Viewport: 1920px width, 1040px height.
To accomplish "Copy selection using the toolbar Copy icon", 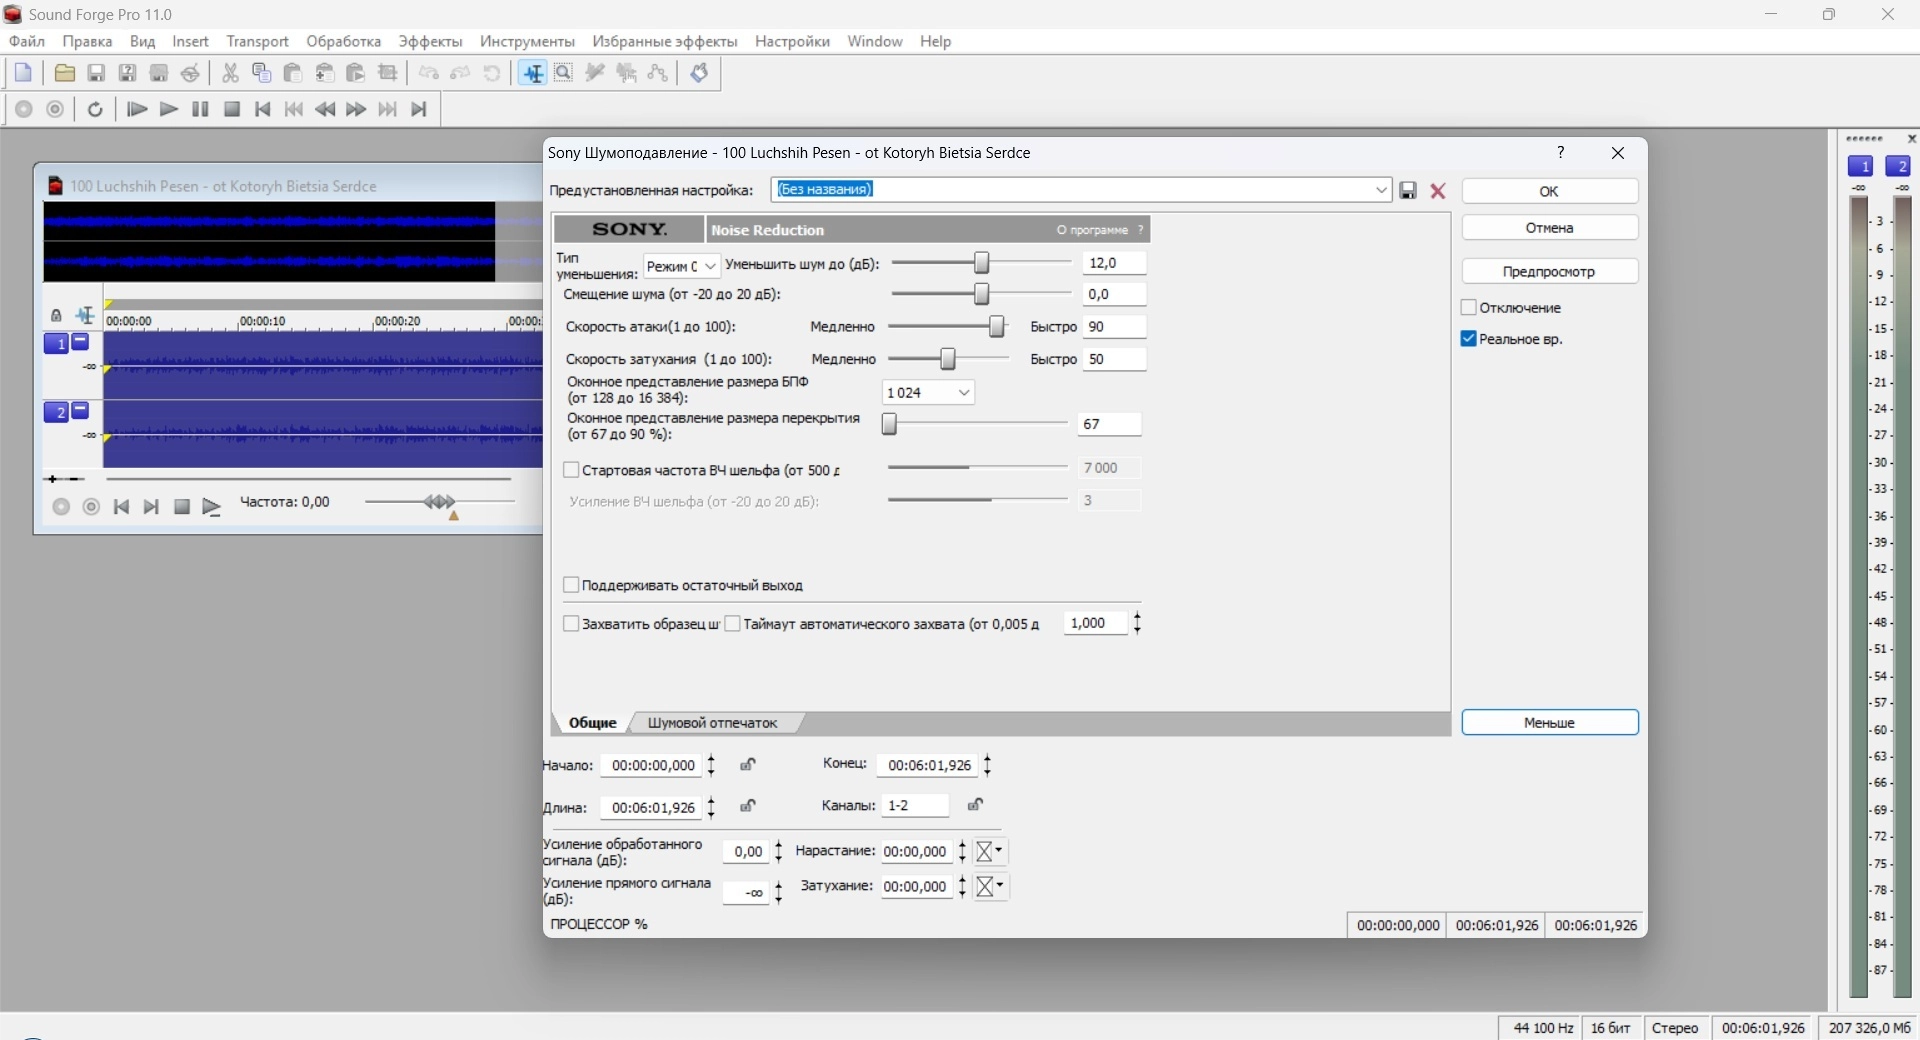I will (262, 73).
